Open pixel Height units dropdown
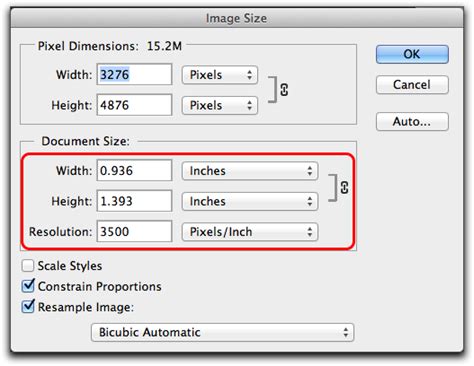 pyautogui.click(x=220, y=105)
